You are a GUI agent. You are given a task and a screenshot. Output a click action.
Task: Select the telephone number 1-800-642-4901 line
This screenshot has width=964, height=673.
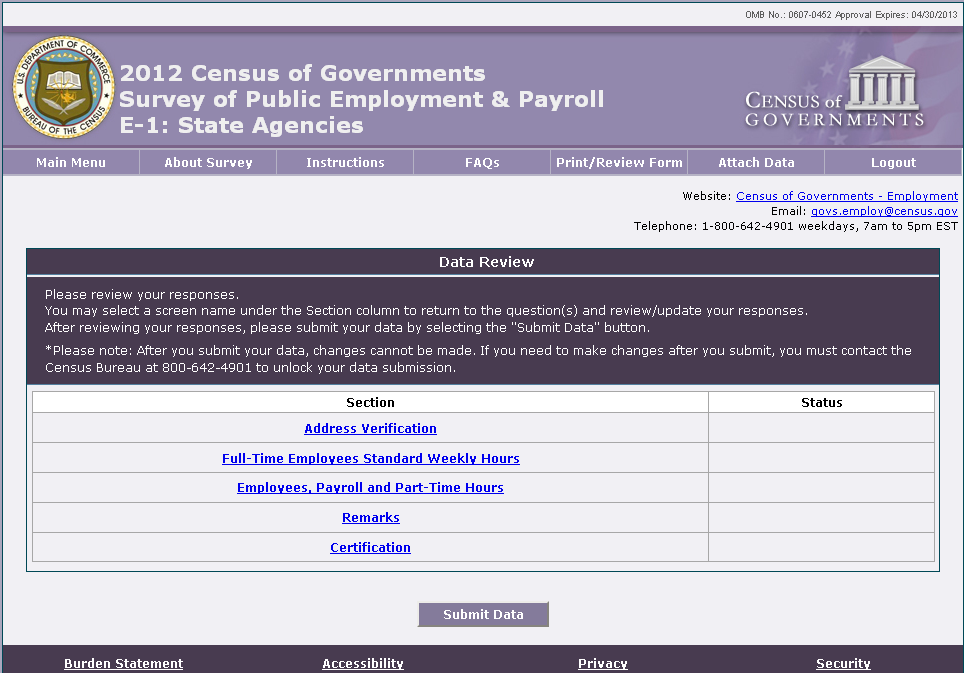(796, 226)
